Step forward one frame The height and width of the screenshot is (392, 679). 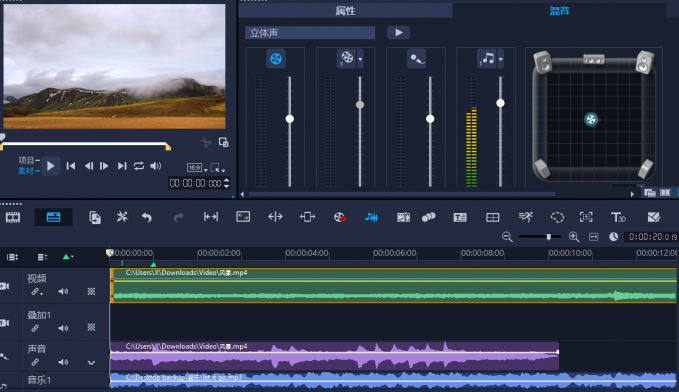point(104,166)
